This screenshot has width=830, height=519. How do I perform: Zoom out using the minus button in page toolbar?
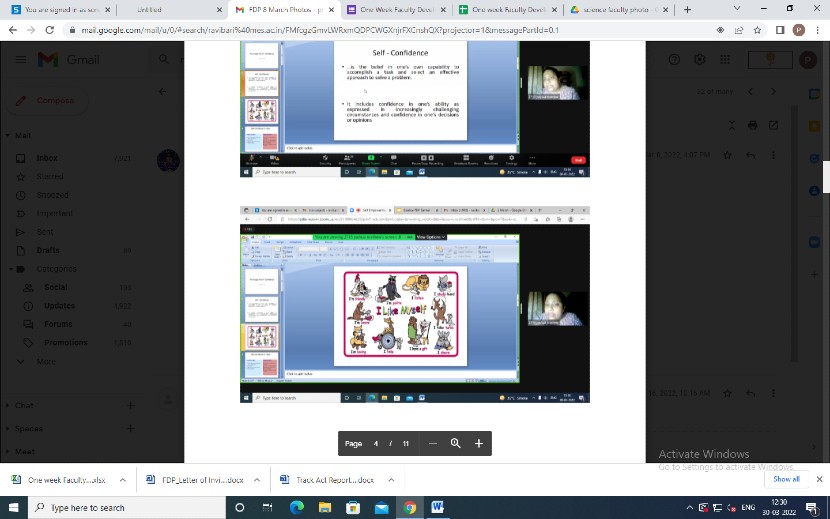[433, 443]
